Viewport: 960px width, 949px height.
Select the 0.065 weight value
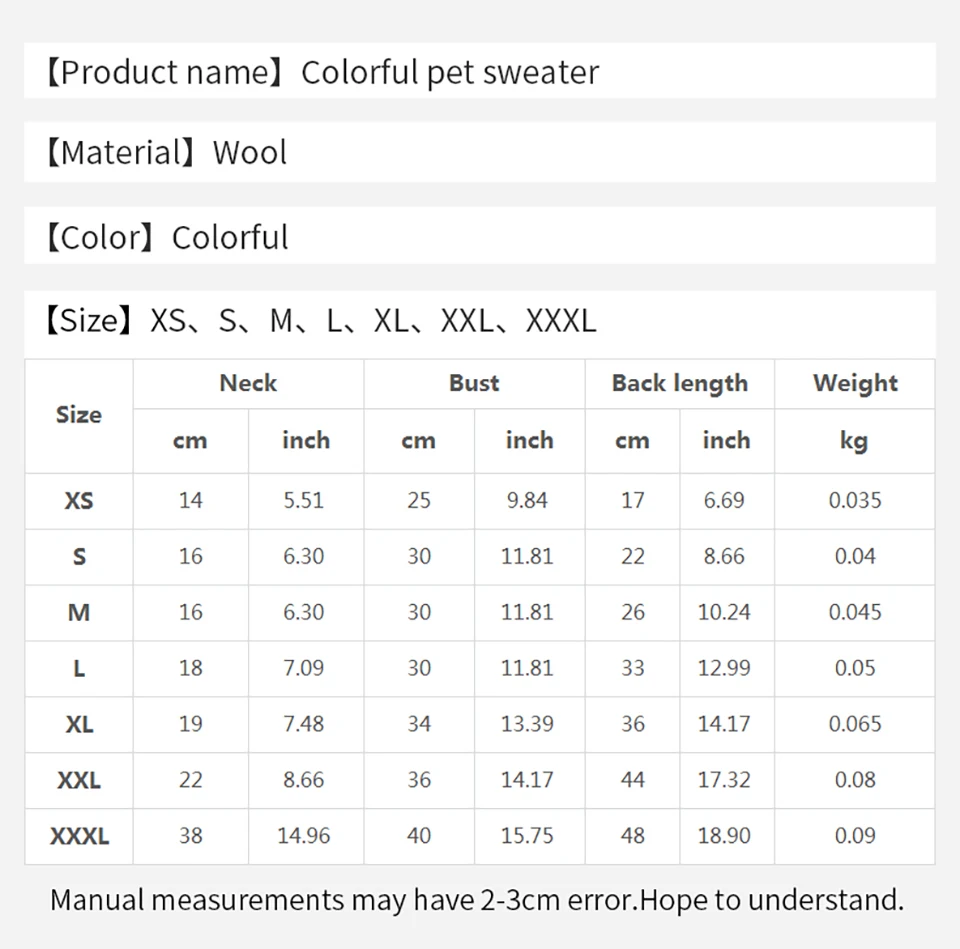point(855,724)
